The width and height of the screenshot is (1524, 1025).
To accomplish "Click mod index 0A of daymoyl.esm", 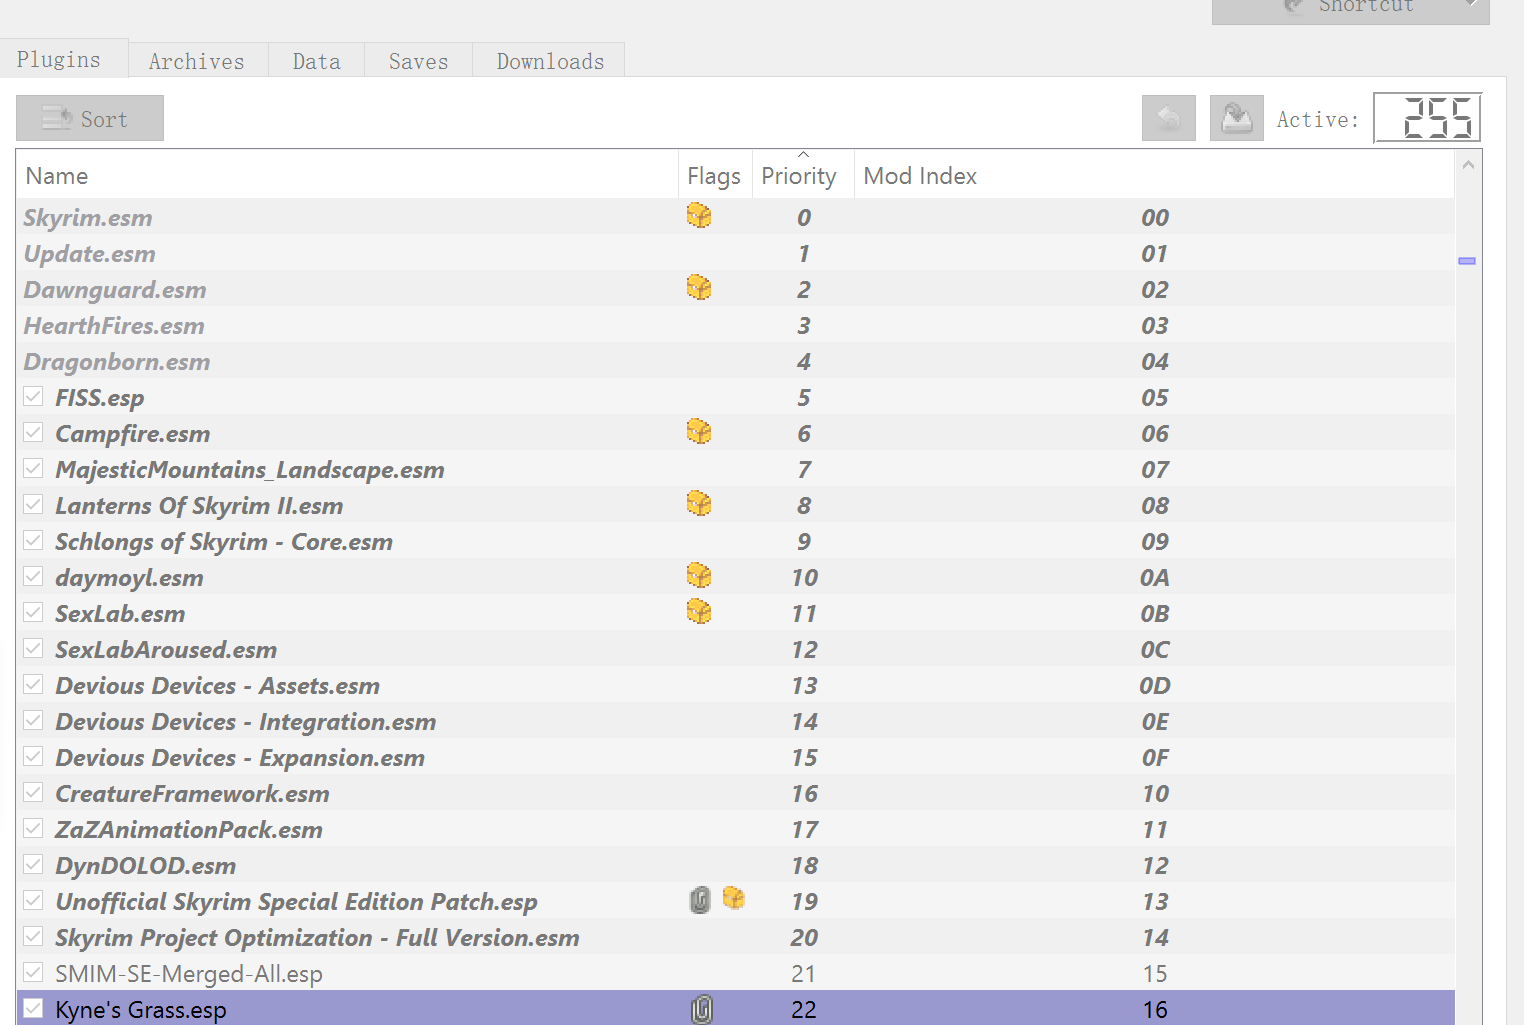I will (1155, 577).
